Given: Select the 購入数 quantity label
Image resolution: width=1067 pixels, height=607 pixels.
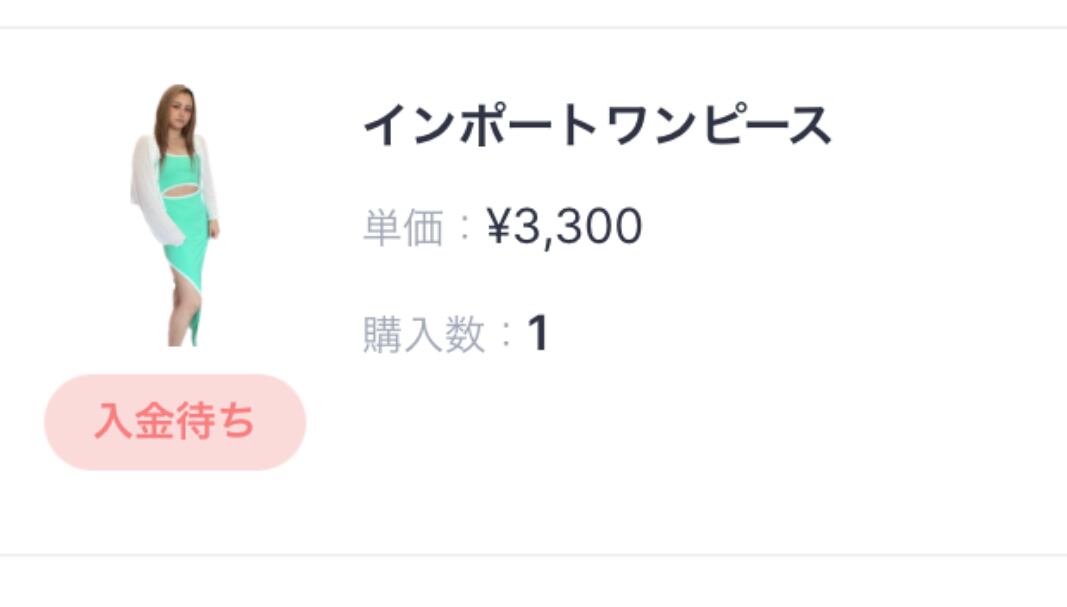Looking at the screenshot, I should click(422, 335).
